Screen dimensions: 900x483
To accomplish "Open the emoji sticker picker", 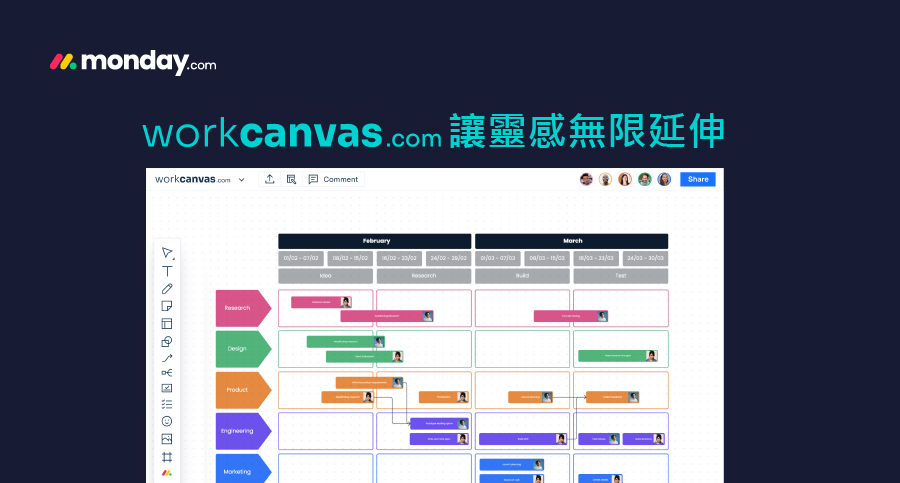I will point(167,421).
